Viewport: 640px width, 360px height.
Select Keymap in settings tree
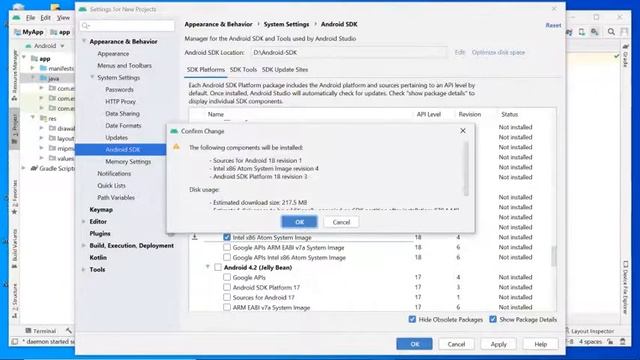click(101, 209)
